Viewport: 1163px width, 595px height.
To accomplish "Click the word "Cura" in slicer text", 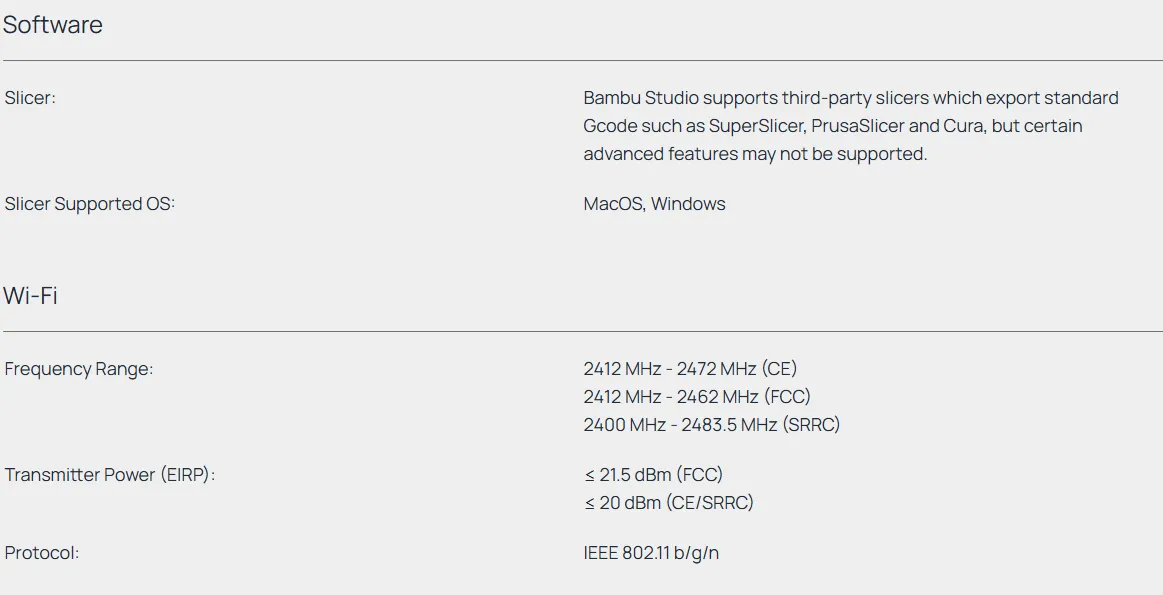I will tap(963, 126).
